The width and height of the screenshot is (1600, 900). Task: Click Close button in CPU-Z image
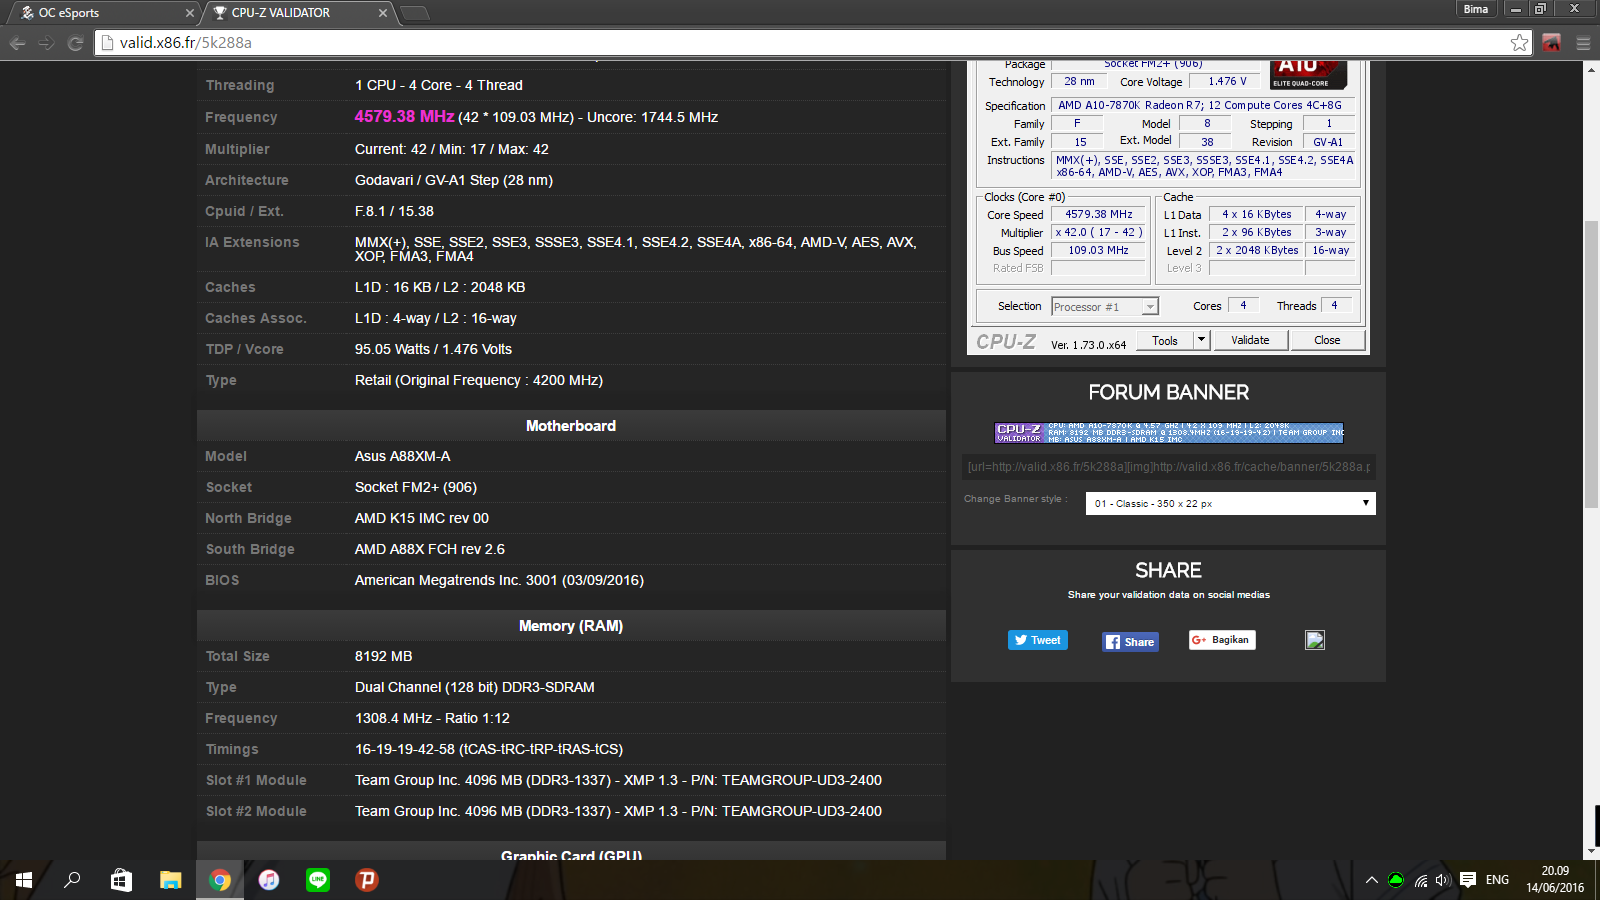click(1327, 340)
